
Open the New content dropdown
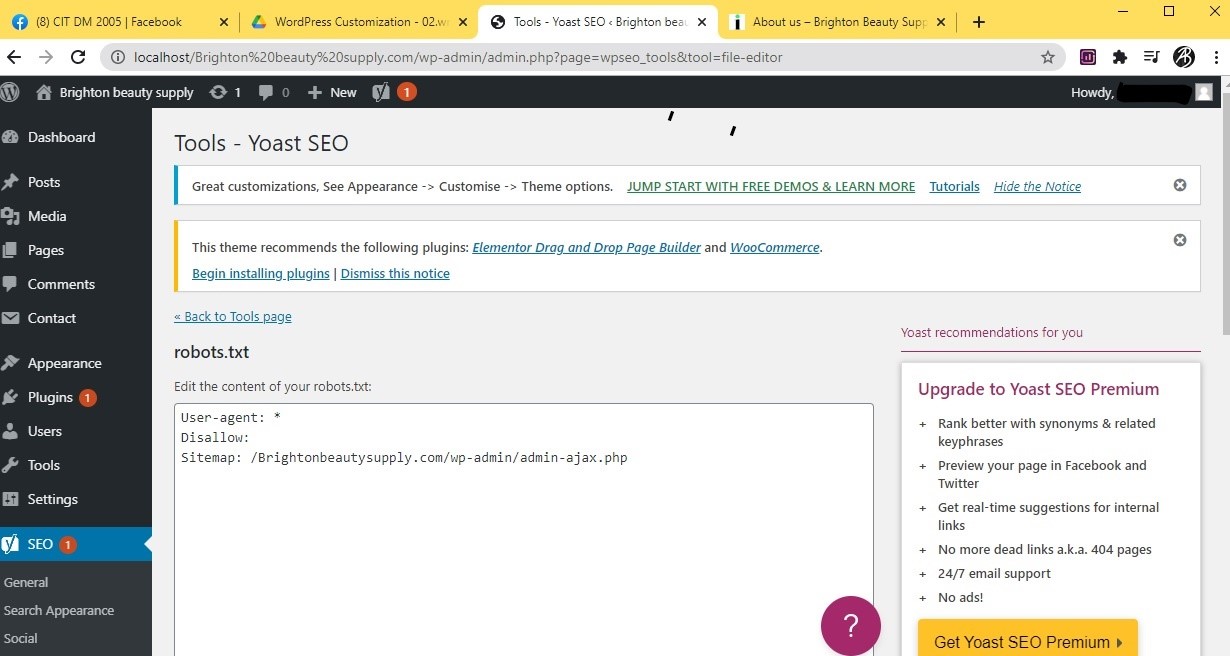tap(332, 92)
